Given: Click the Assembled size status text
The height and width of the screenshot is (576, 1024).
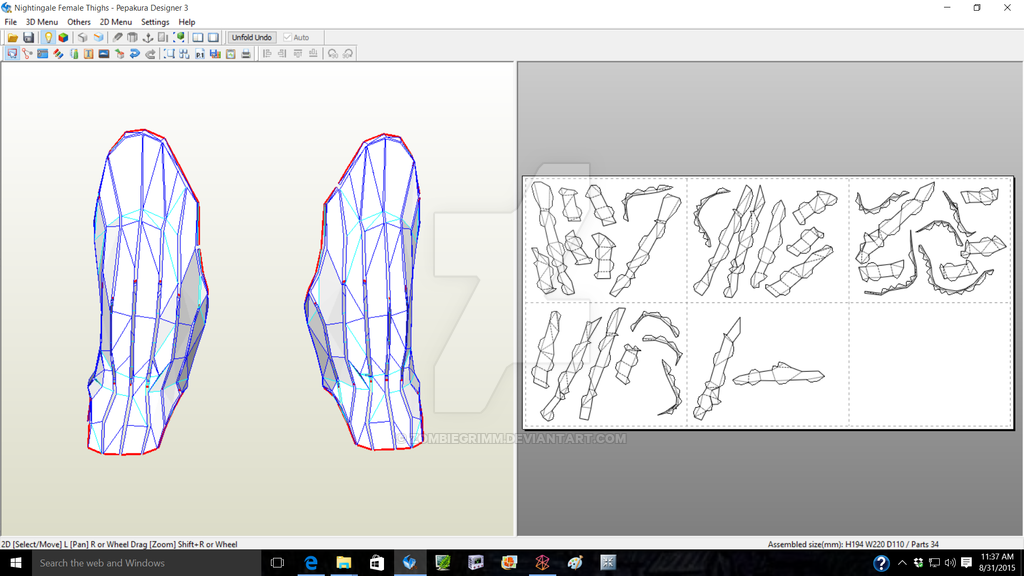Looking at the screenshot, I should (x=853, y=544).
